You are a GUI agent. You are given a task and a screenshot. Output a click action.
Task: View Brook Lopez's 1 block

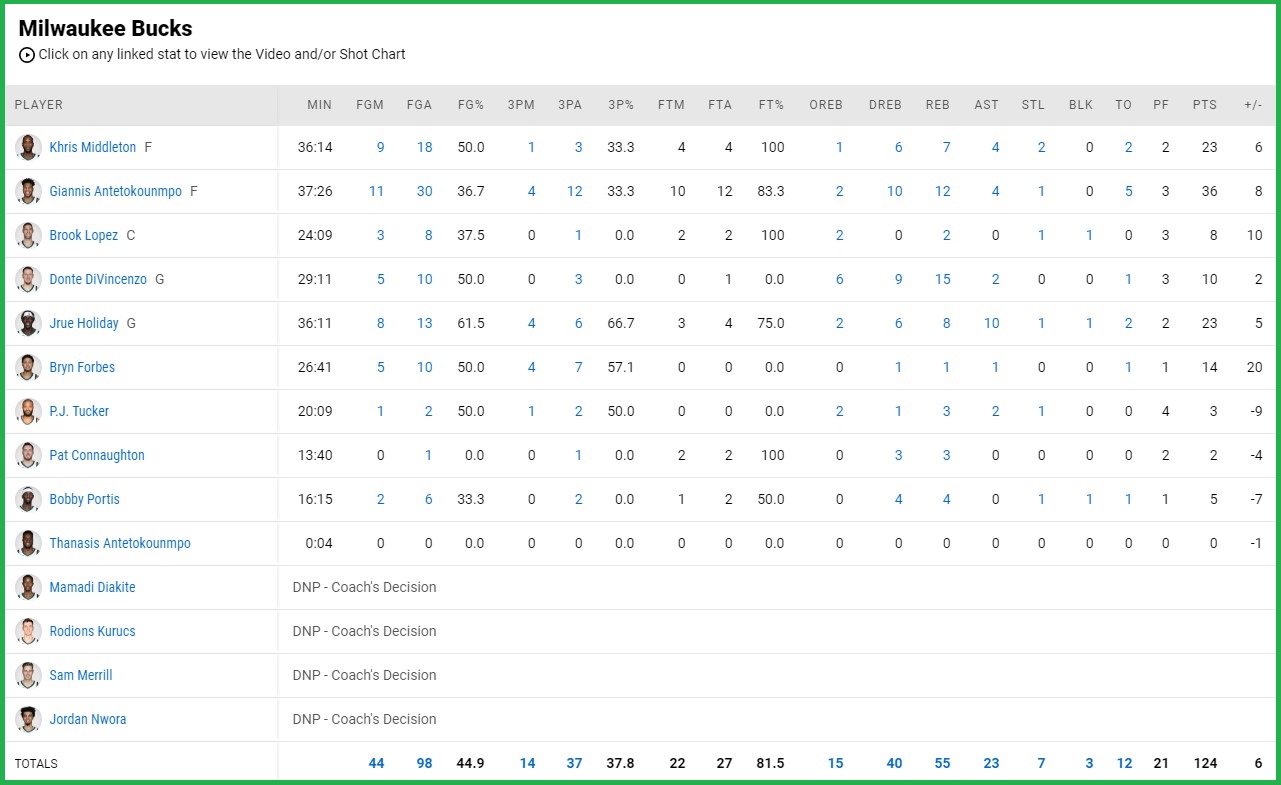click(1089, 235)
